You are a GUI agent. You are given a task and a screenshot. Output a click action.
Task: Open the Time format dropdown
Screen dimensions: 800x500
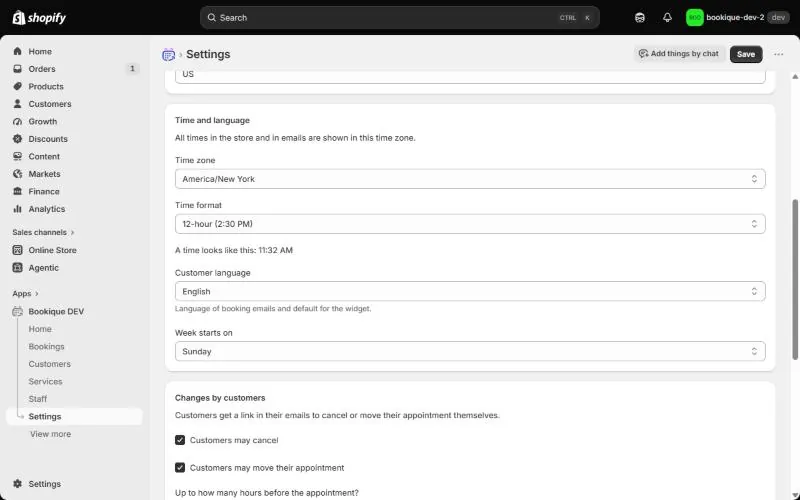(470, 223)
